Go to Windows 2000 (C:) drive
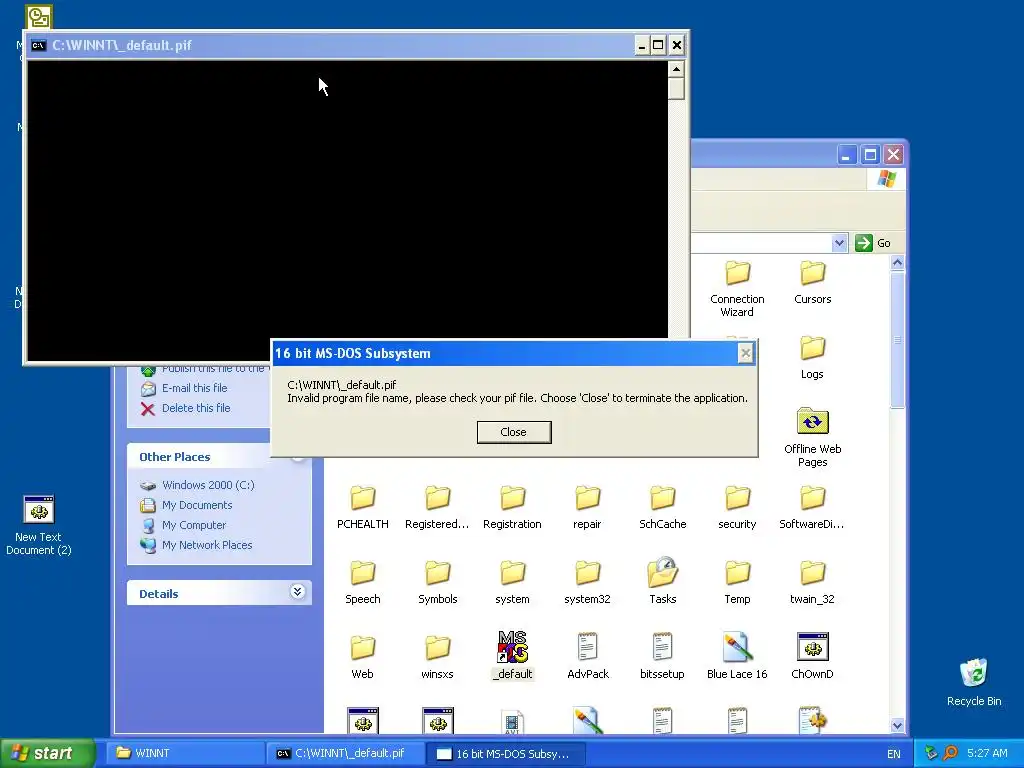Image resolution: width=1024 pixels, height=768 pixels. point(208,485)
